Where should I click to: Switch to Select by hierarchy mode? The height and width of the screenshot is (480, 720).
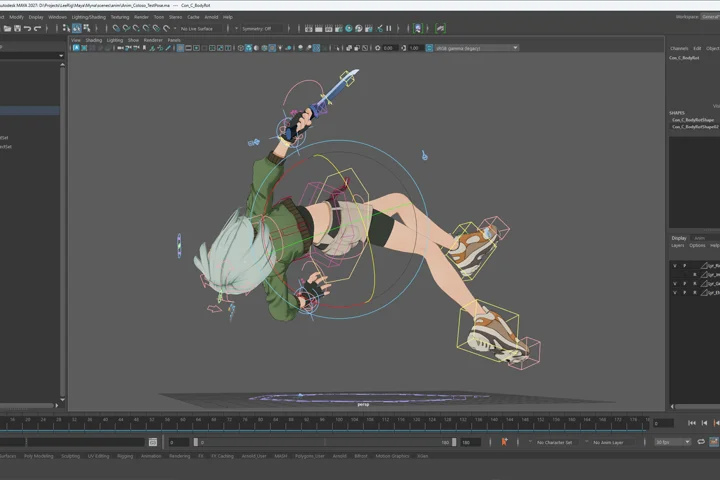tap(66, 28)
